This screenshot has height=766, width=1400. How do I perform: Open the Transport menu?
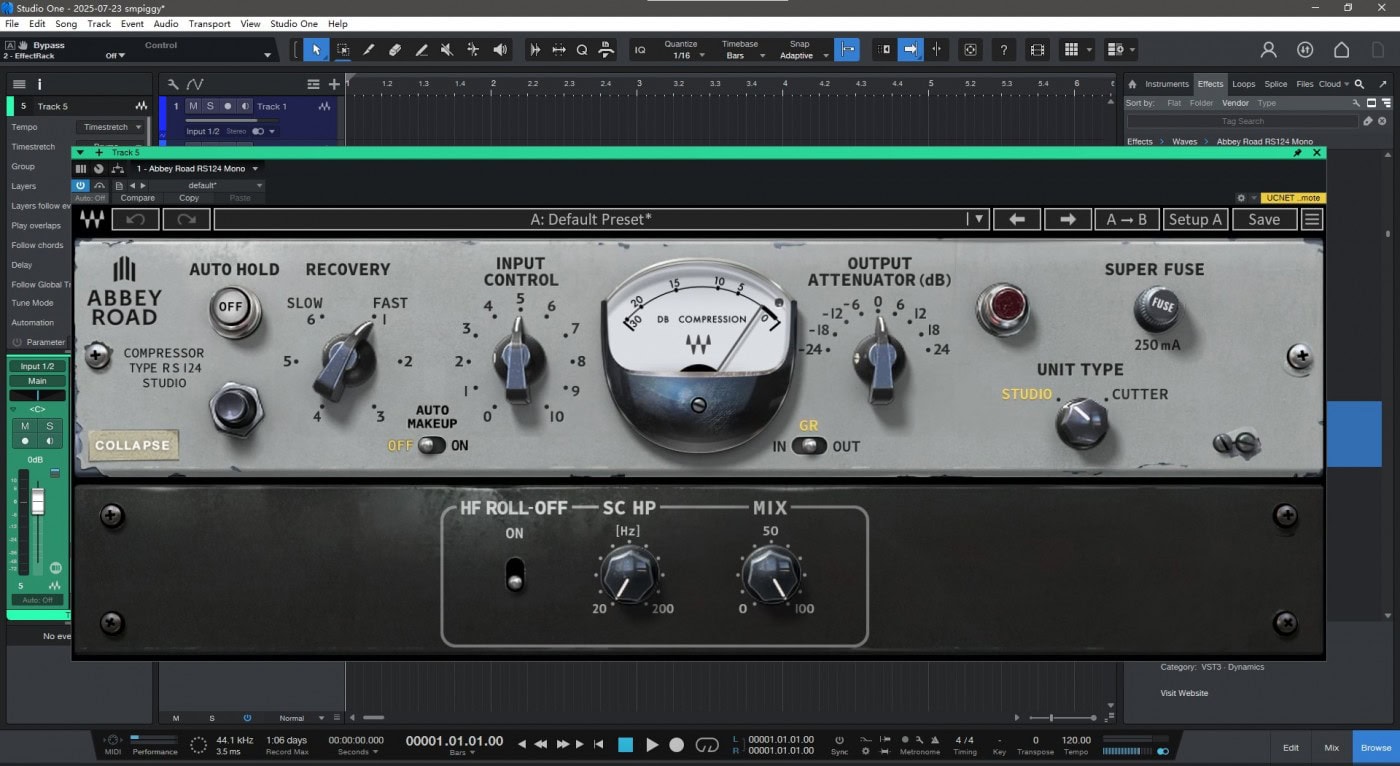tap(209, 23)
